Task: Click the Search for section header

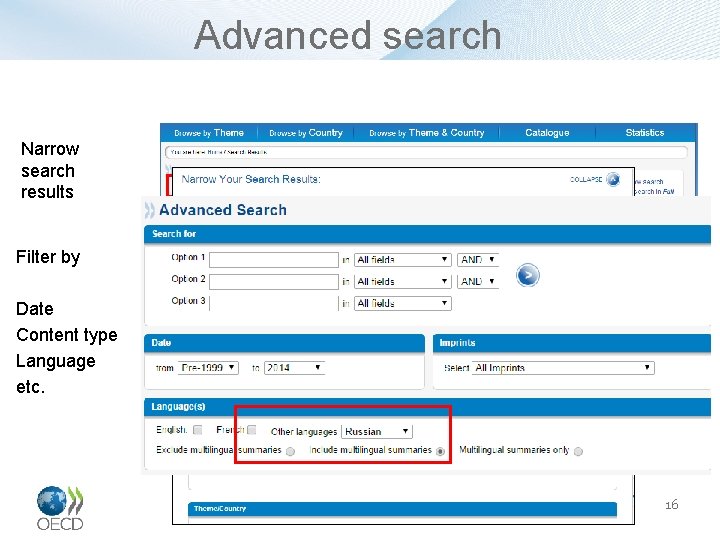Action: 428,234
